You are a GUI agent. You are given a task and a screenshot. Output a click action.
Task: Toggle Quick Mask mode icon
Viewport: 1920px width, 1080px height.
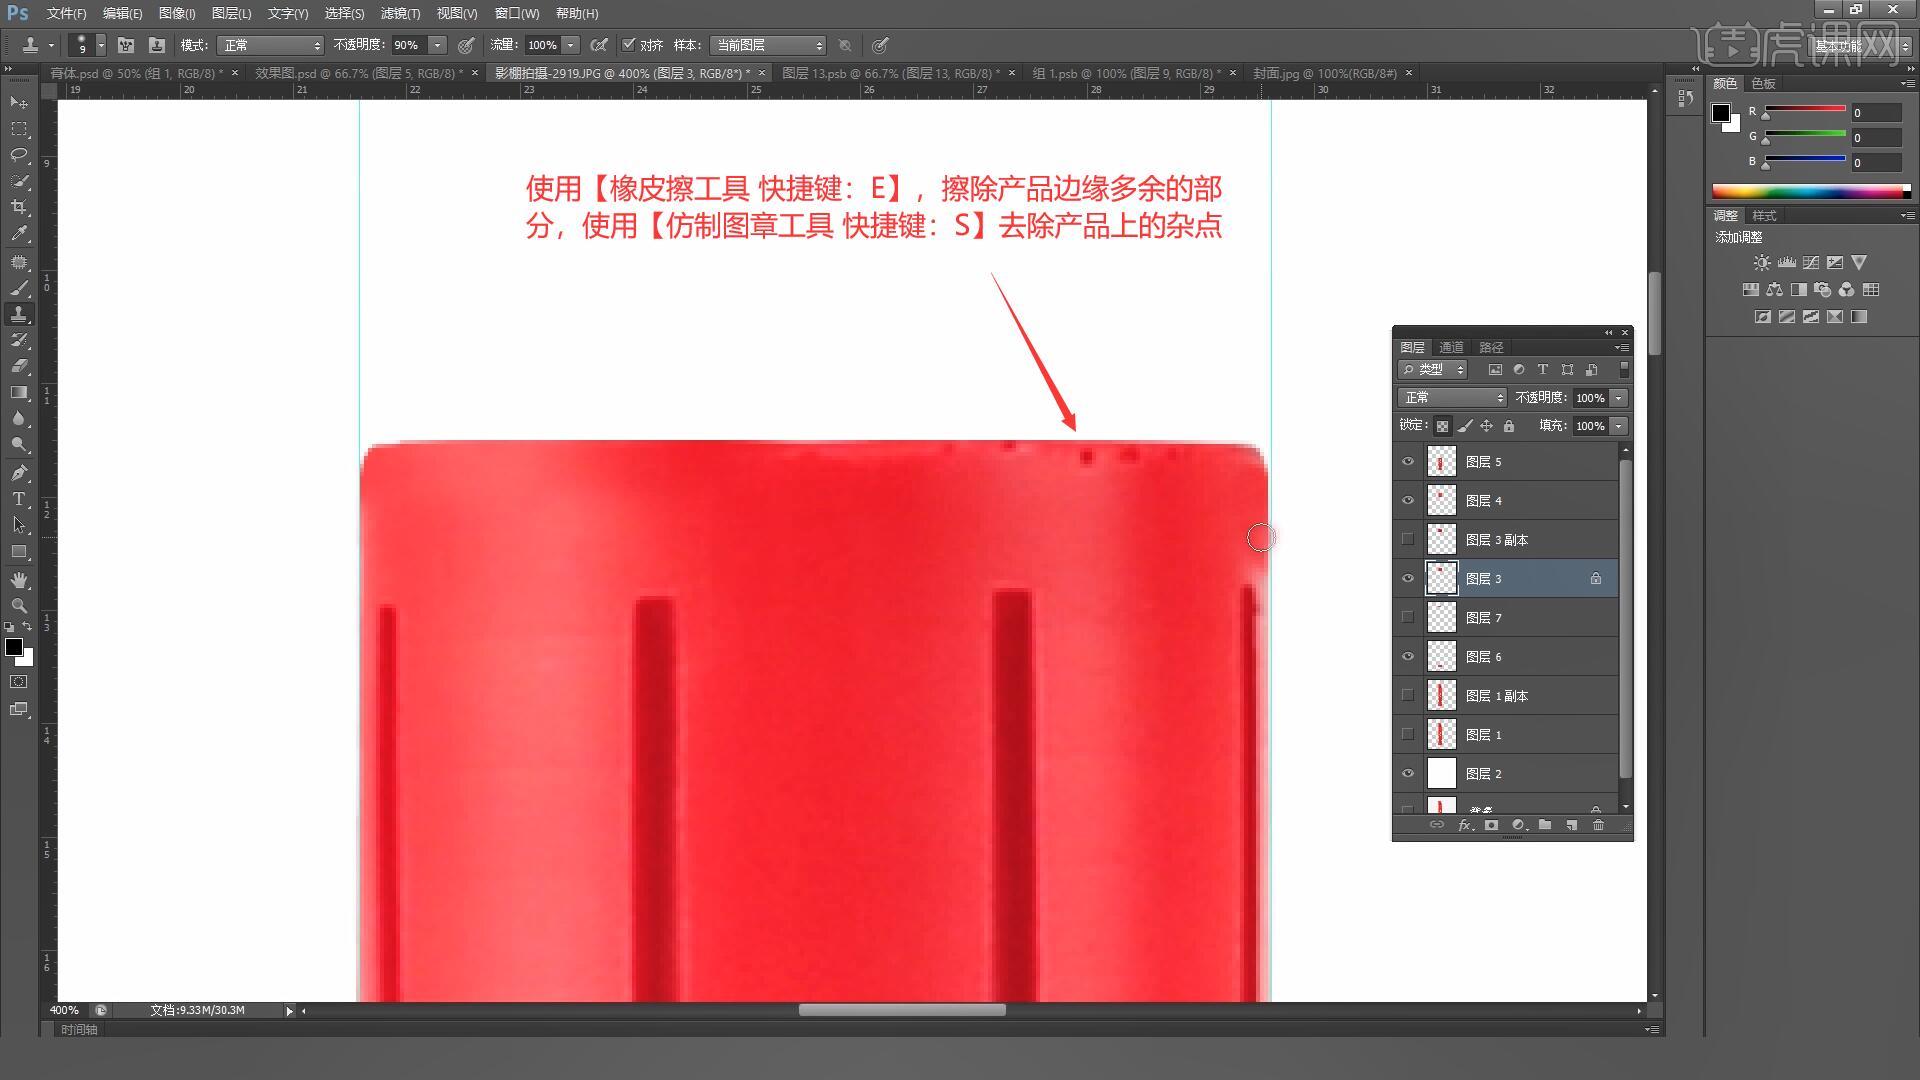[19, 682]
